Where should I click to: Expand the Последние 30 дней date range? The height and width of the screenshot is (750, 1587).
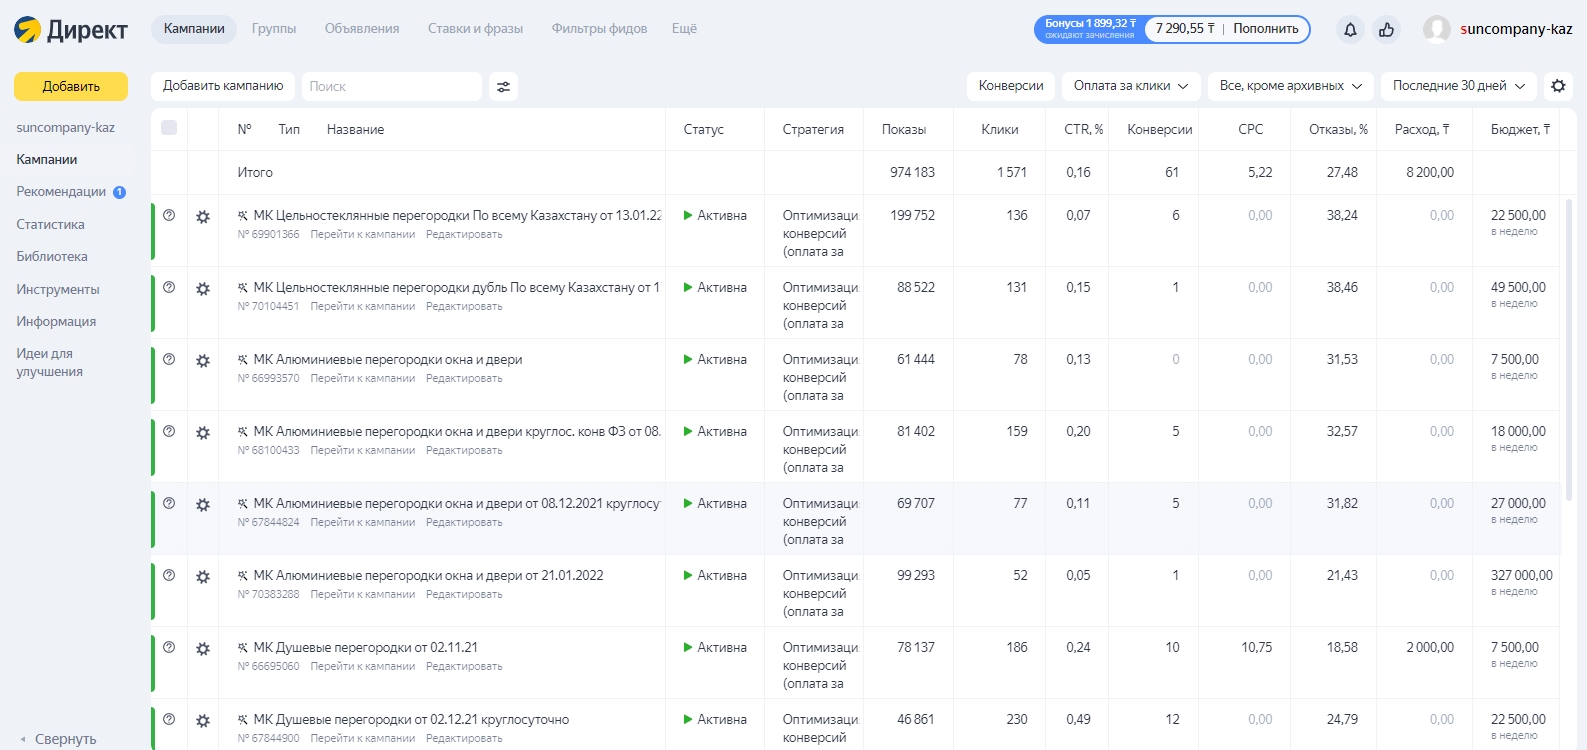click(x=1458, y=86)
